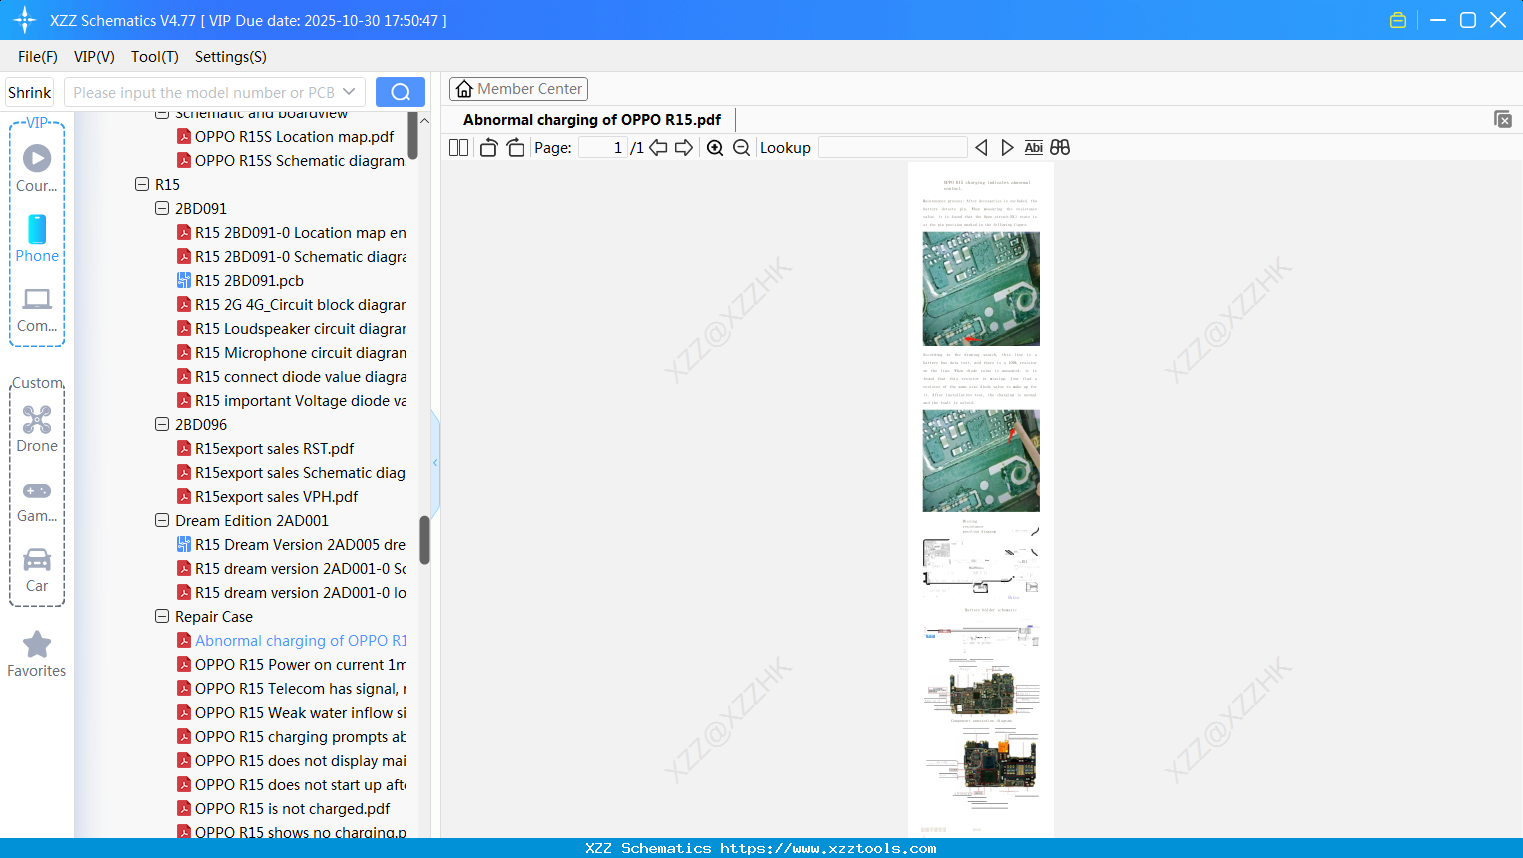Viewport: 1523px width, 858px height.
Task: Open OPPO R15 Telecom has signal file
Action: click(x=291, y=688)
